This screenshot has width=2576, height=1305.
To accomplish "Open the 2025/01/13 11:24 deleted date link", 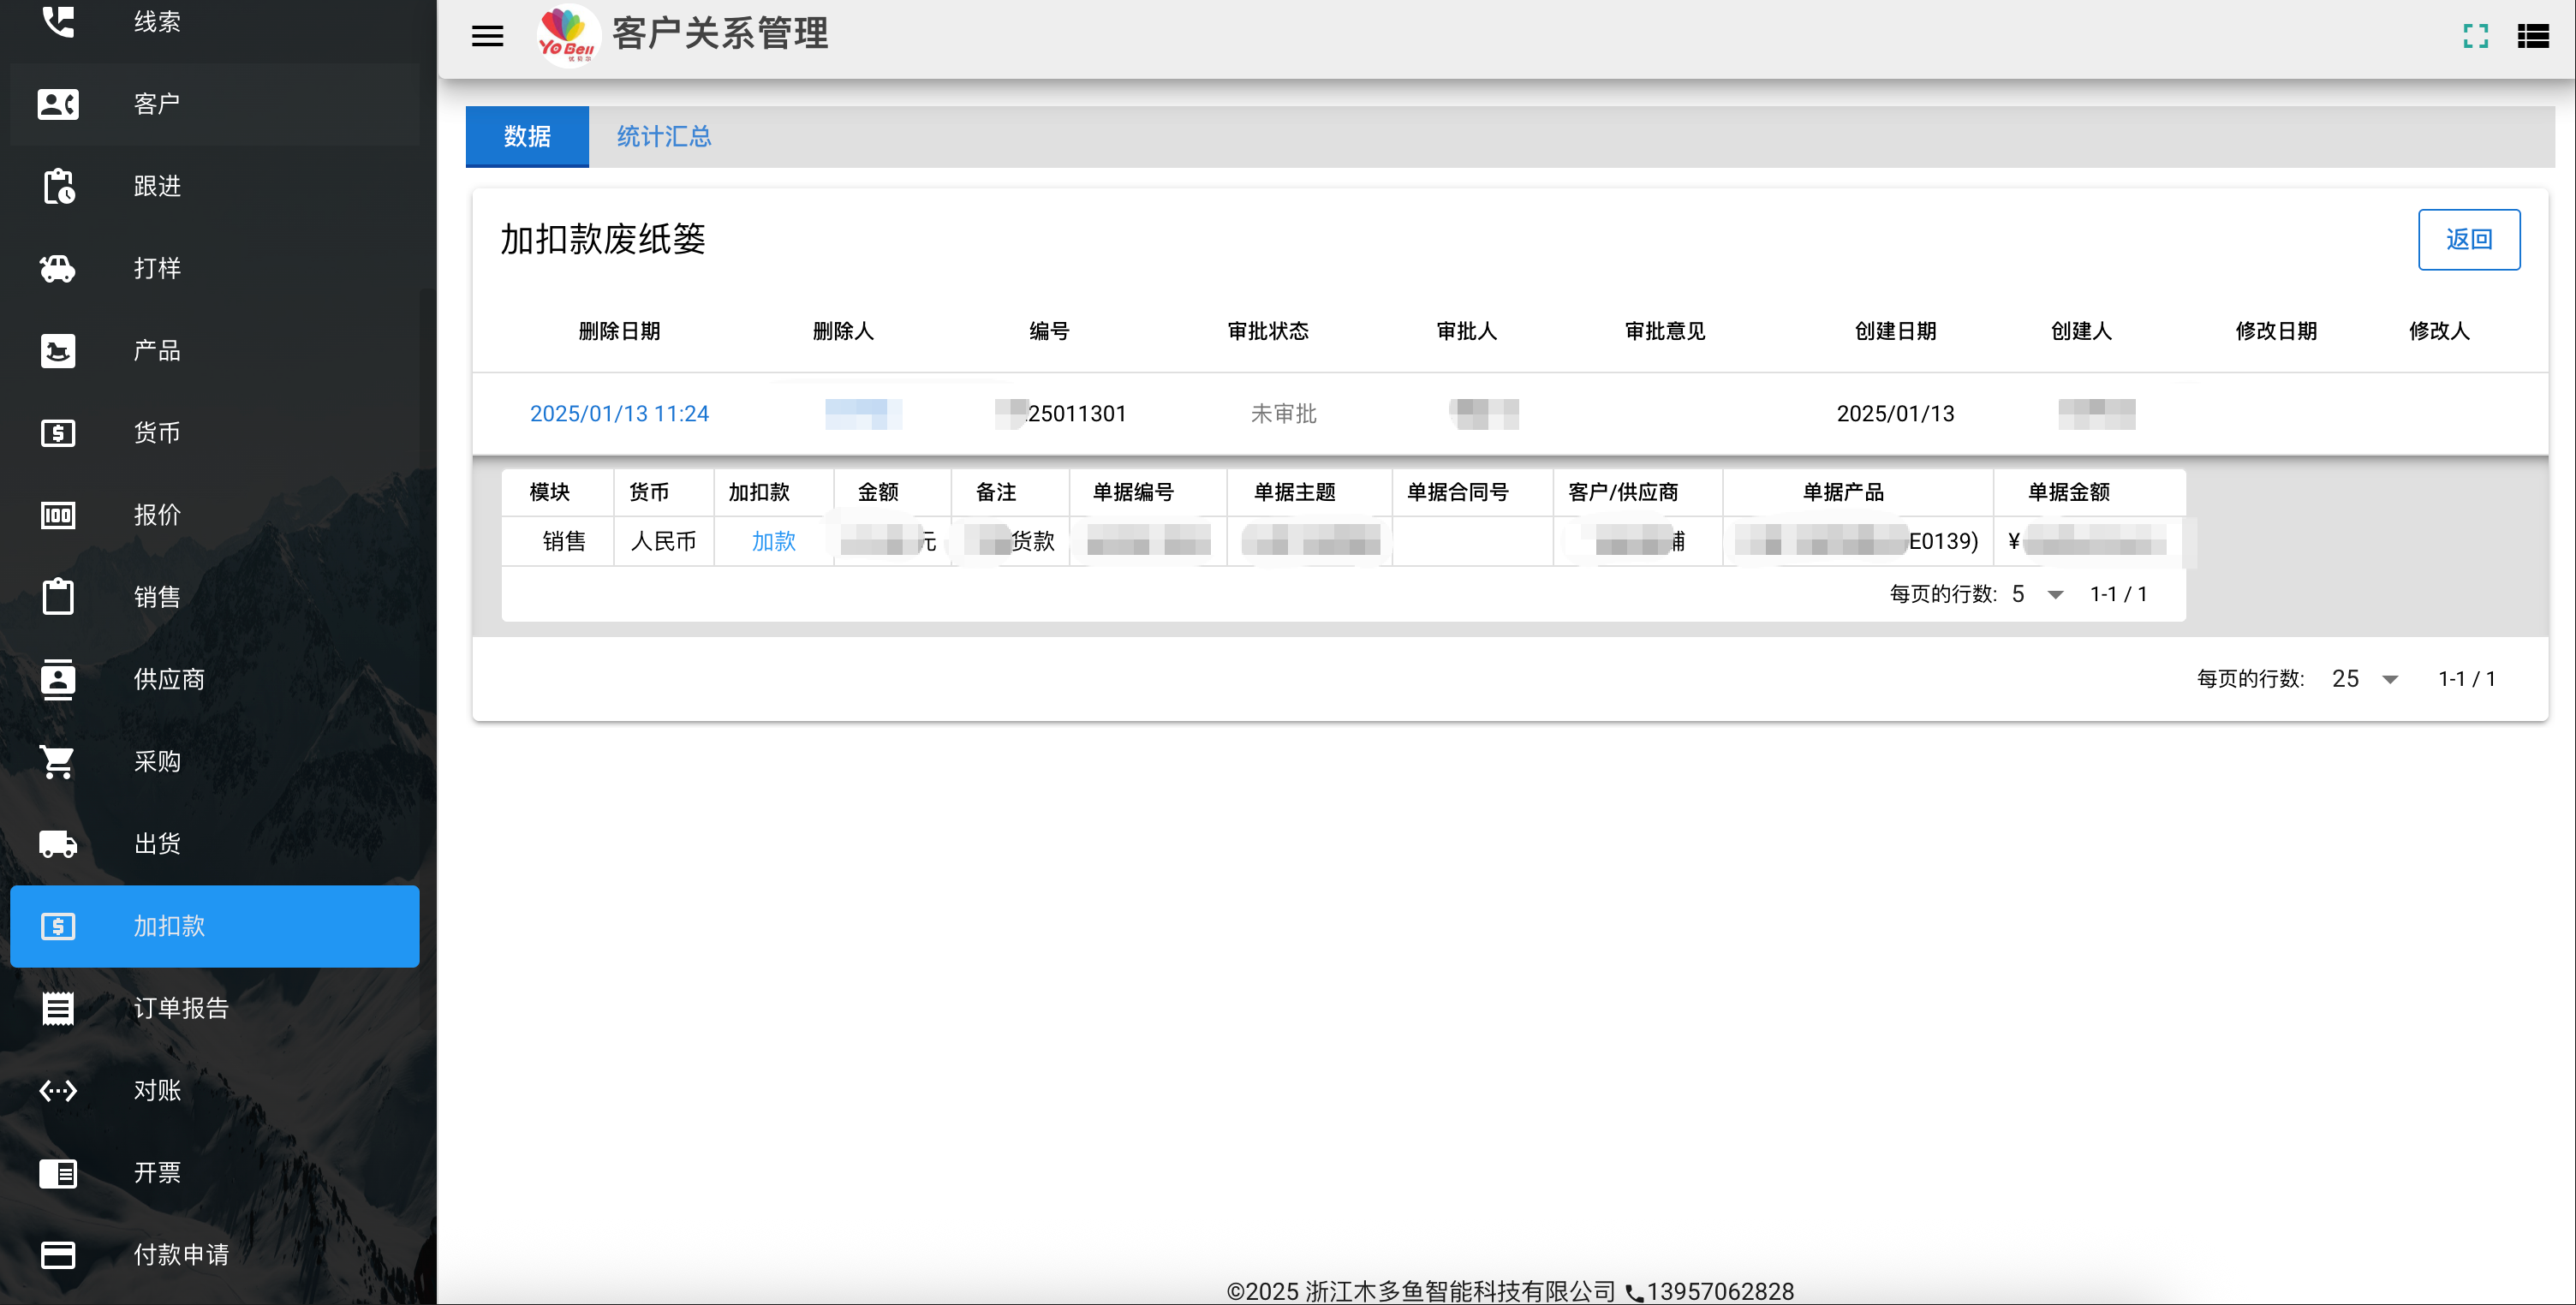I will pos(619,413).
